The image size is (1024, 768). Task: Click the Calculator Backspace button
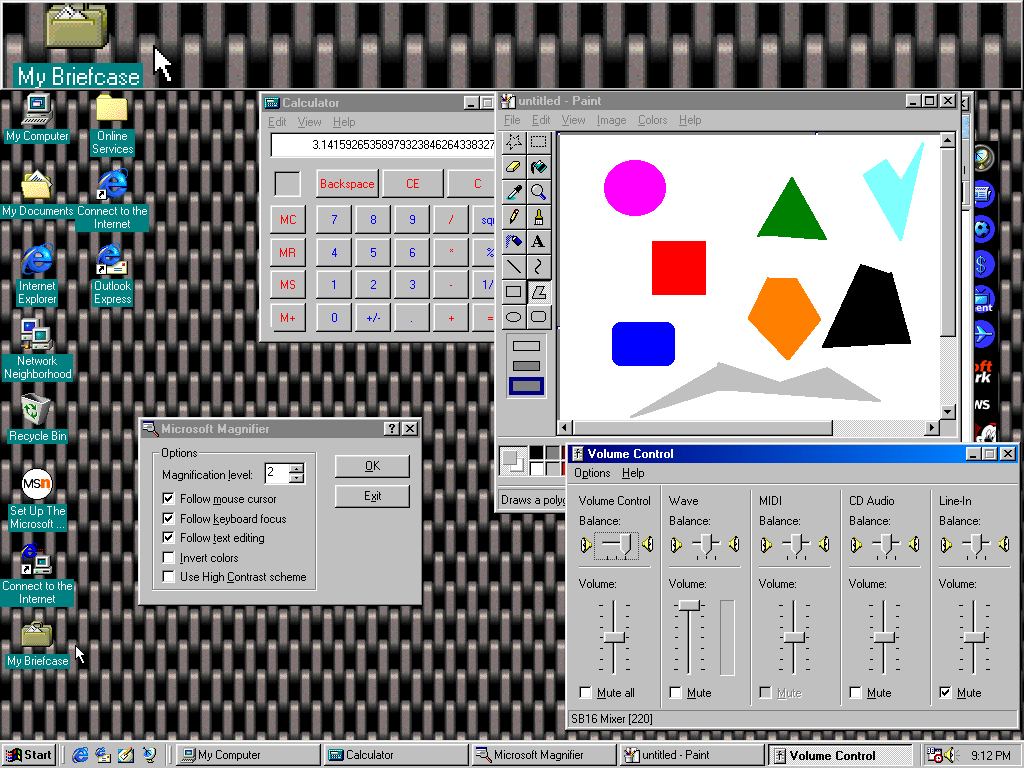click(347, 184)
